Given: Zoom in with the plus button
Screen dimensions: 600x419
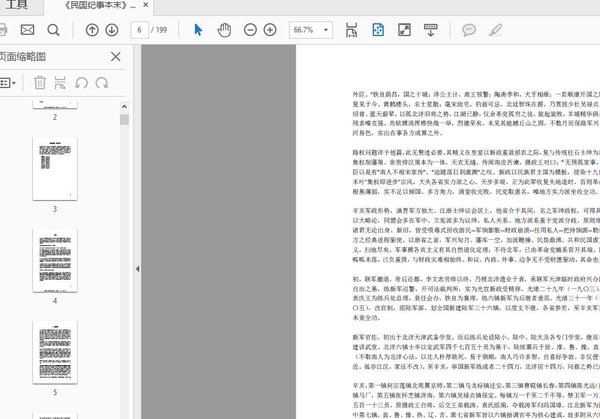Looking at the screenshot, I should point(270,30).
